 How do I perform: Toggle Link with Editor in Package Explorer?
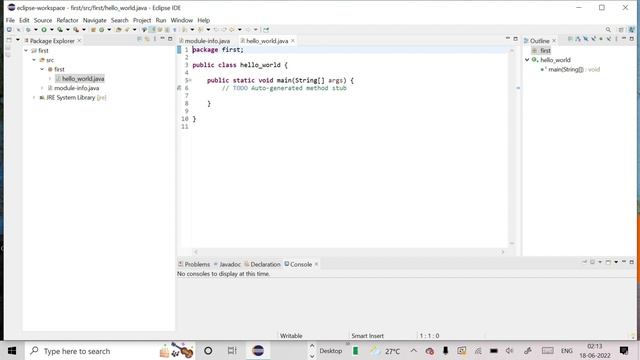point(147,39)
